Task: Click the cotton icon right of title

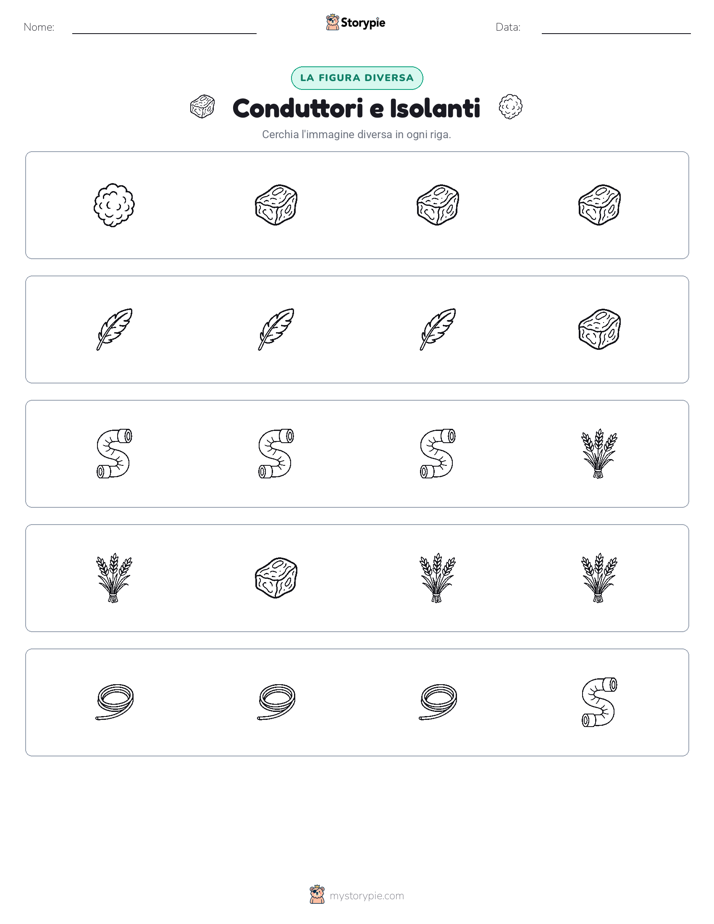Action: pyautogui.click(x=510, y=107)
